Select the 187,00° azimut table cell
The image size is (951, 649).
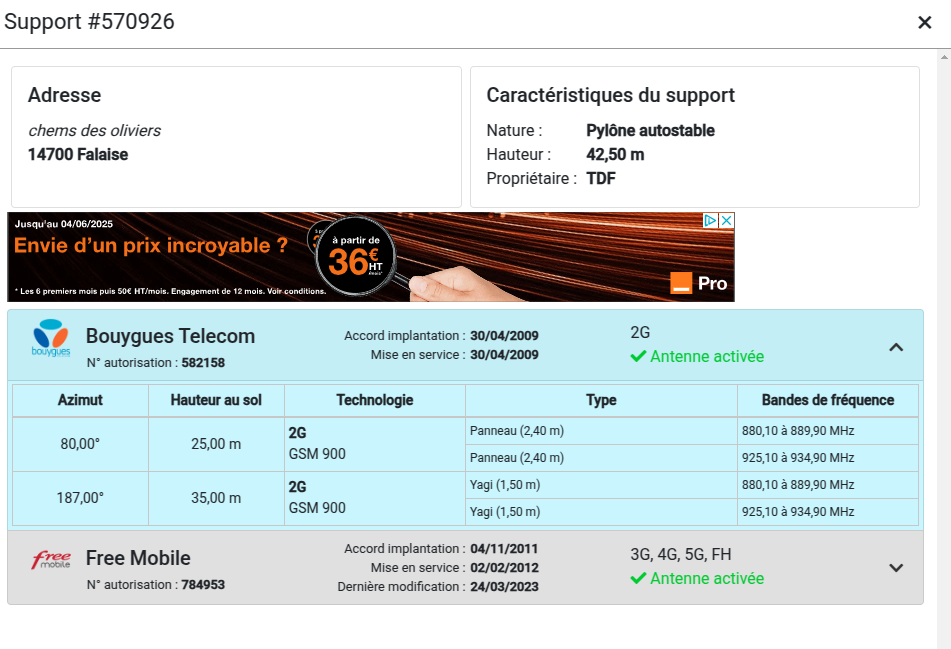click(80, 498)
